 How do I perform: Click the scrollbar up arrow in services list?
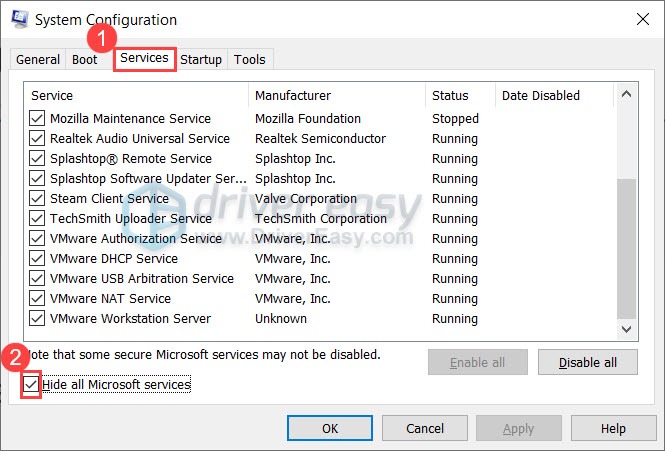tap(627, 94)
